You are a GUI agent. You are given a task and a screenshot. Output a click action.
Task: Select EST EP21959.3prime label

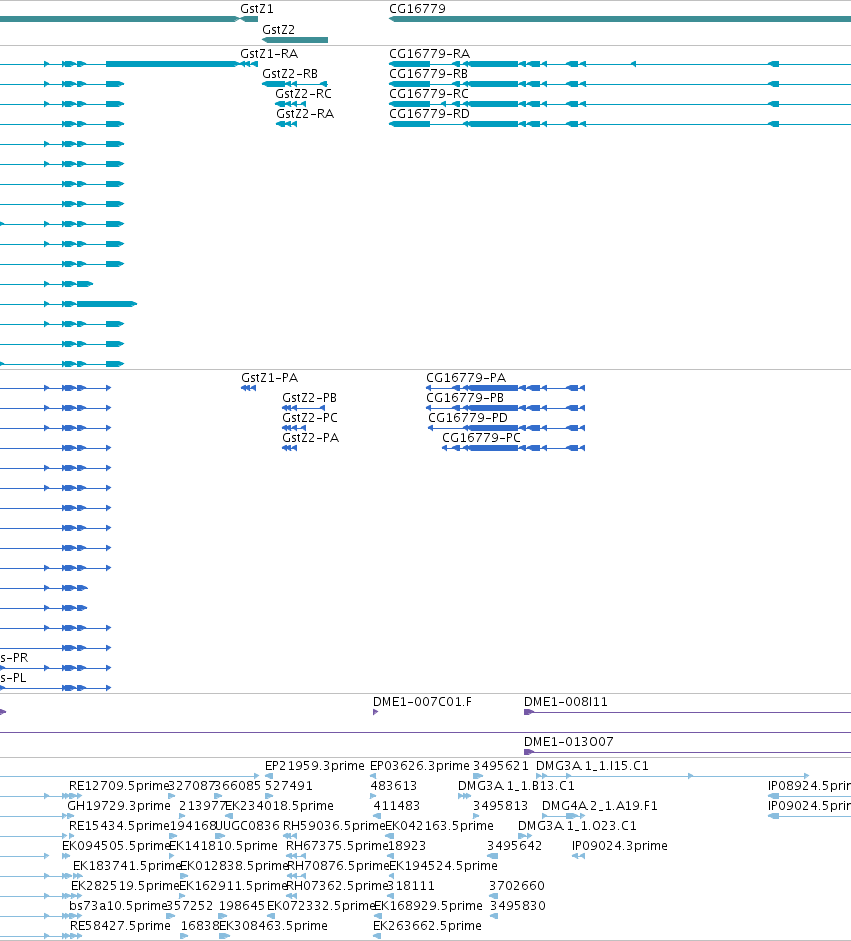314,766
